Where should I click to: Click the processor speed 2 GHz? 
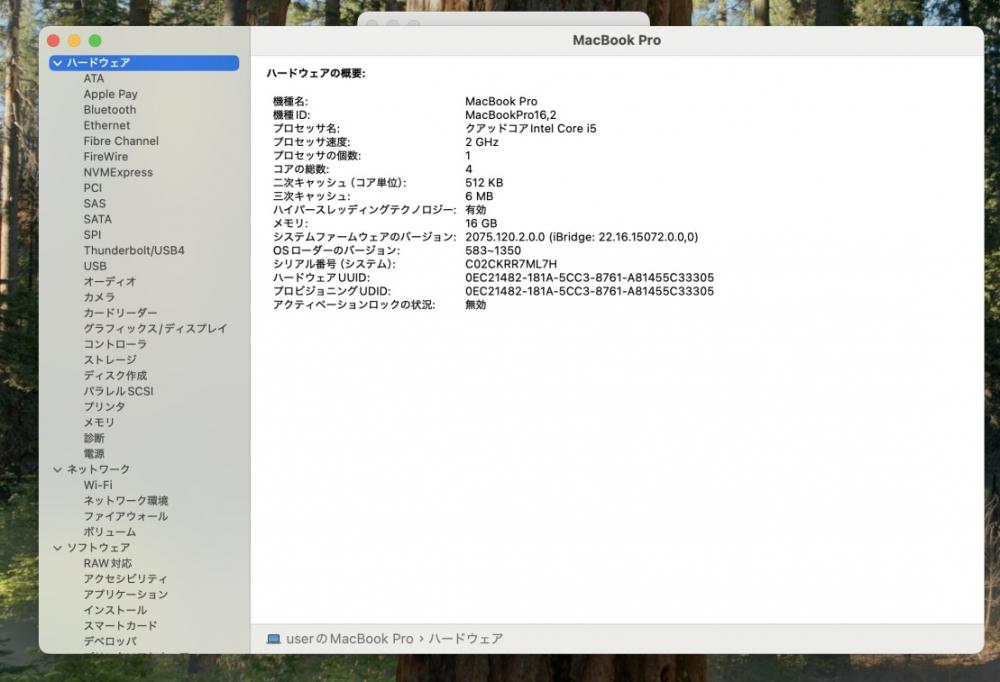point(482,142)
